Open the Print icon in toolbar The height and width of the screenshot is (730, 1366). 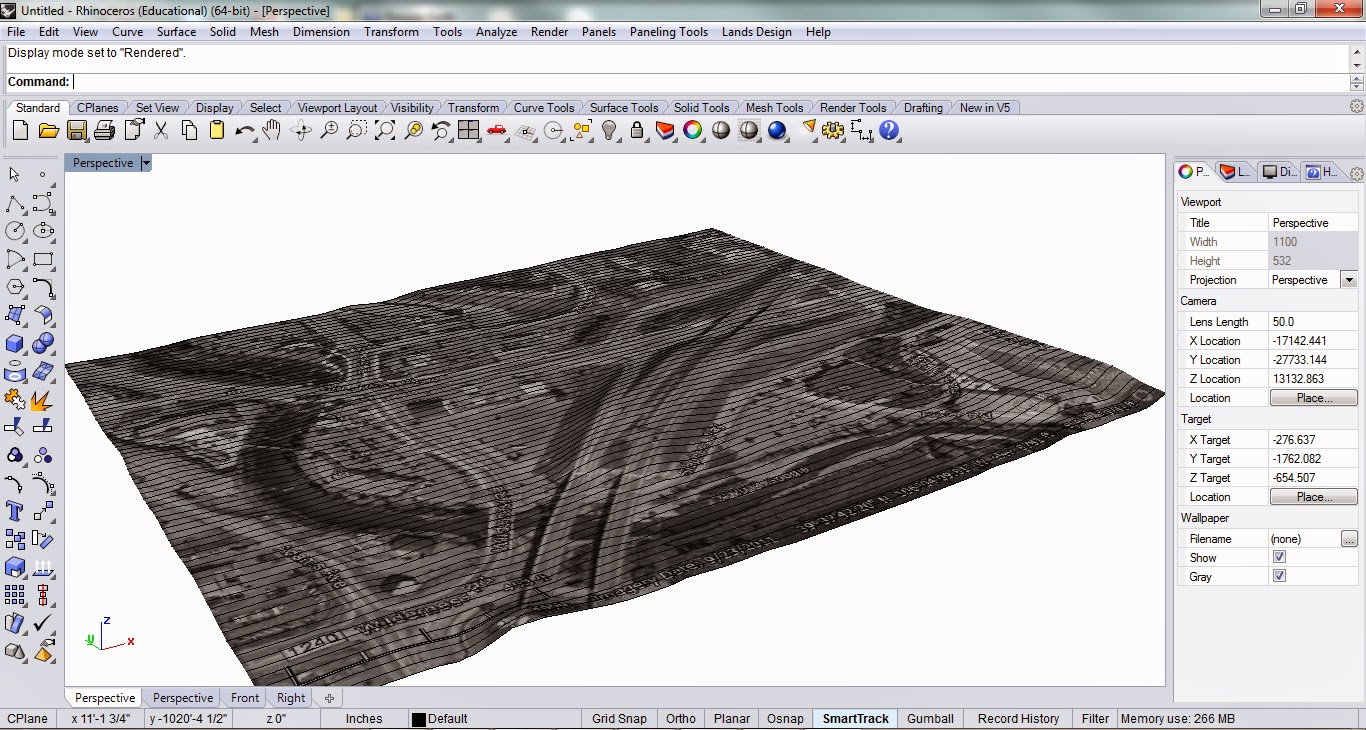point(104,131)
